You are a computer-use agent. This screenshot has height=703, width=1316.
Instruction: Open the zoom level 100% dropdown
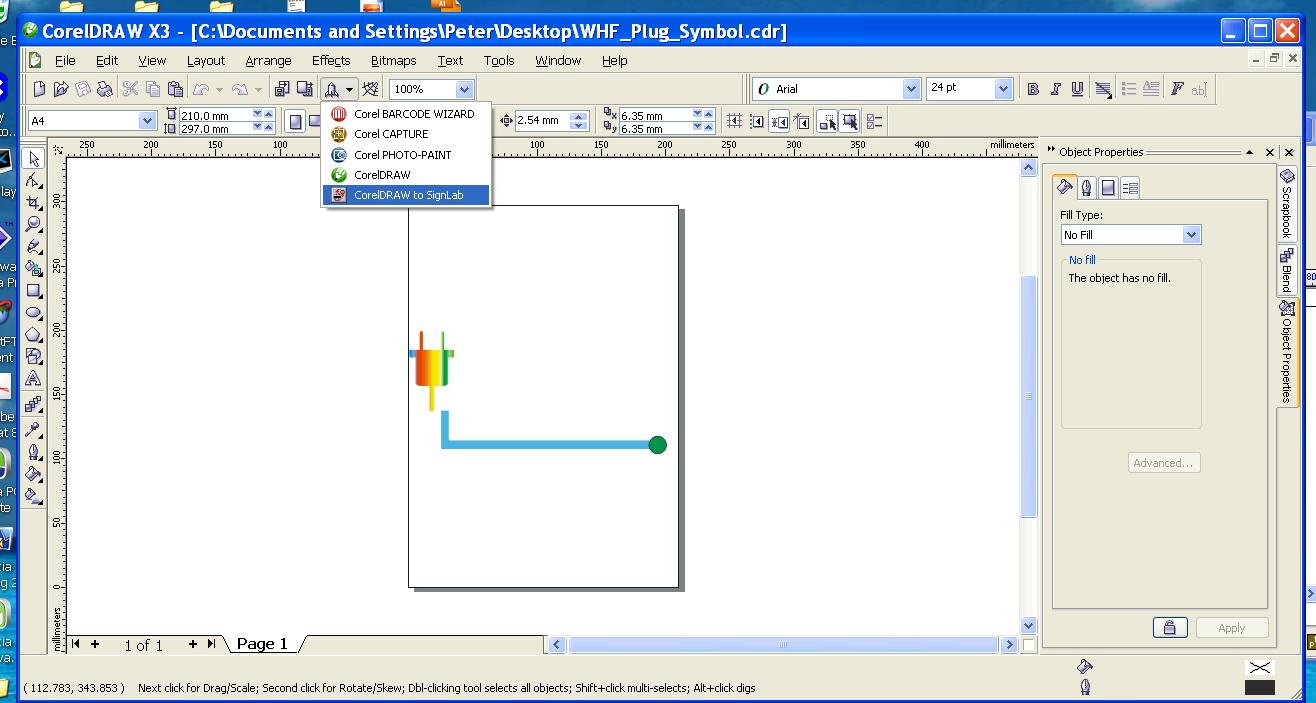tap(465, 89)
